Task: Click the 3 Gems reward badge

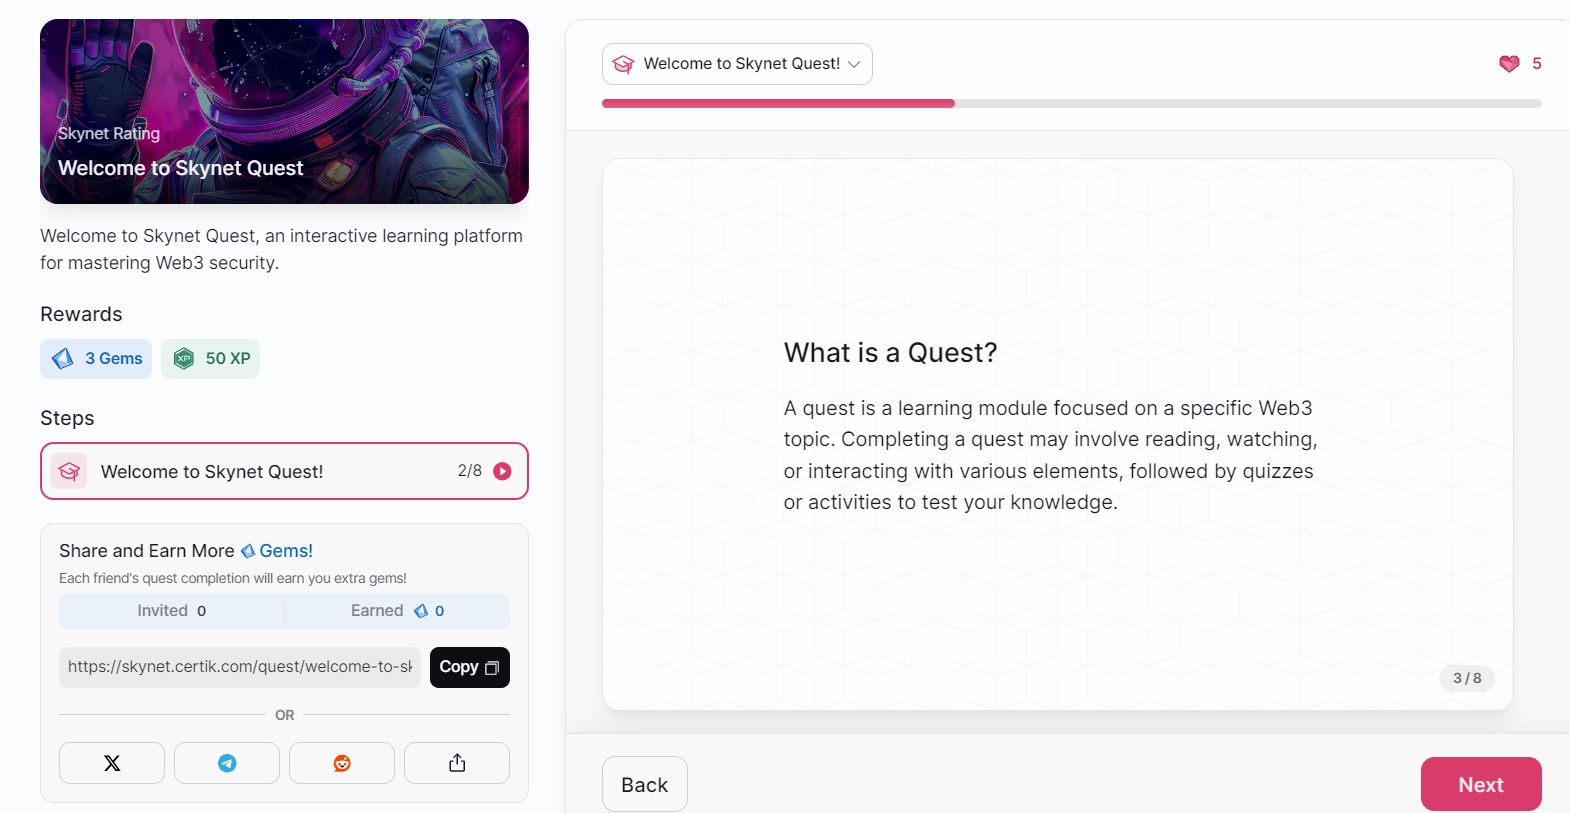Action: 96,359
